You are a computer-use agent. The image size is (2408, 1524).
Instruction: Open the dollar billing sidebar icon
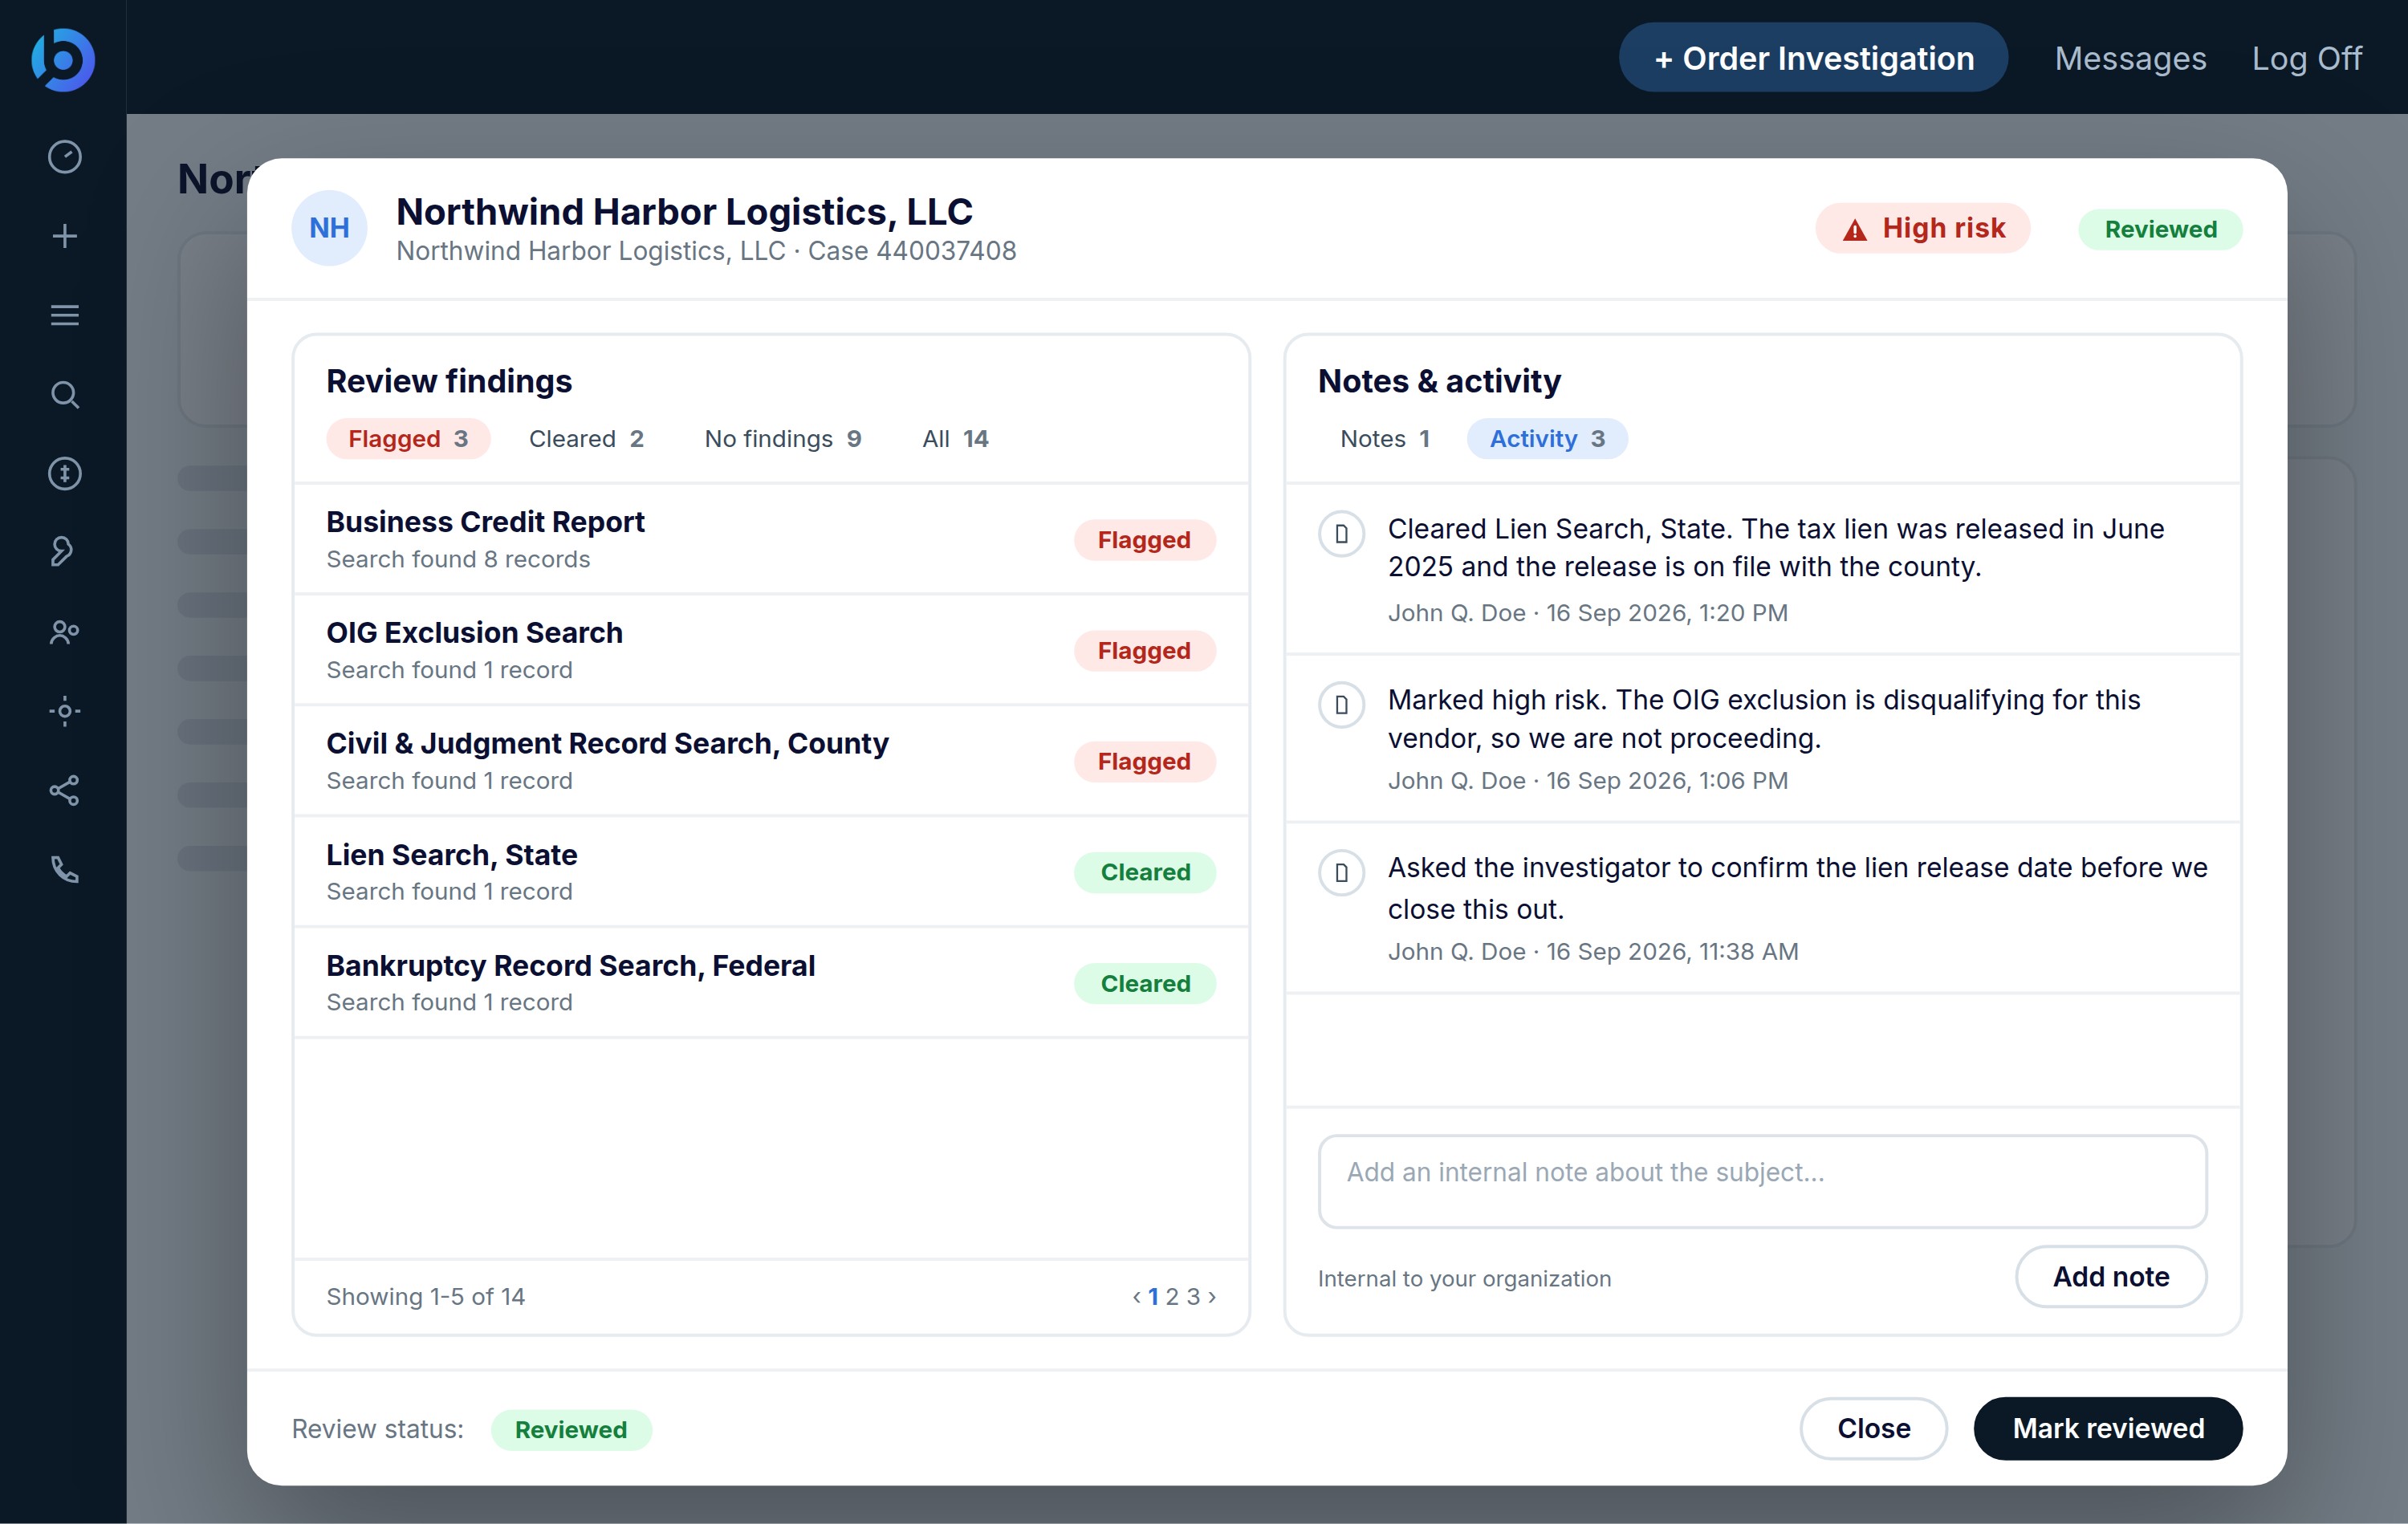tap(65, 473)
